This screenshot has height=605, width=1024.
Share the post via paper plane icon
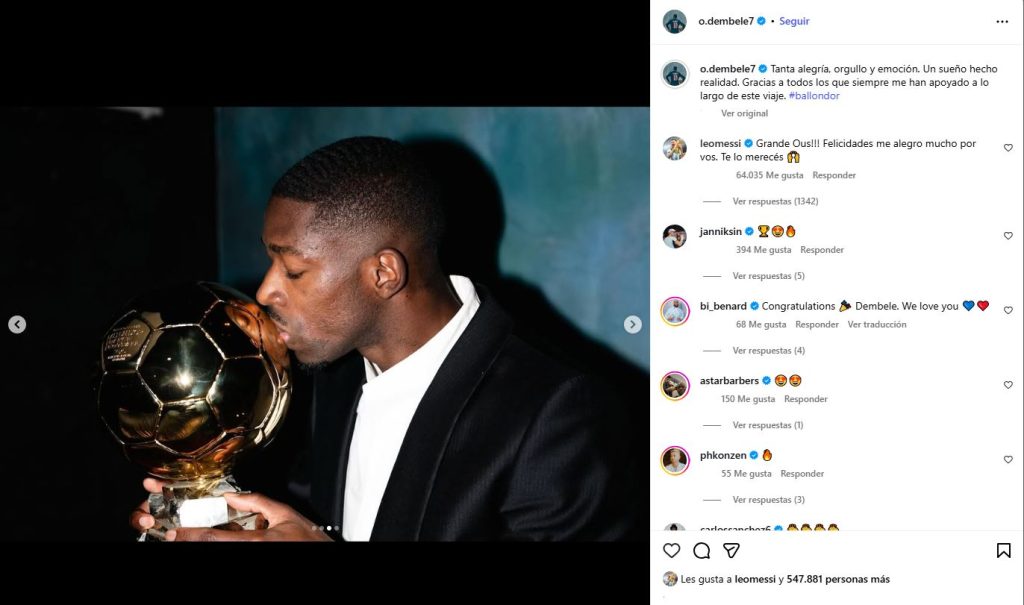pyautogui.click(x=731, y=551)
